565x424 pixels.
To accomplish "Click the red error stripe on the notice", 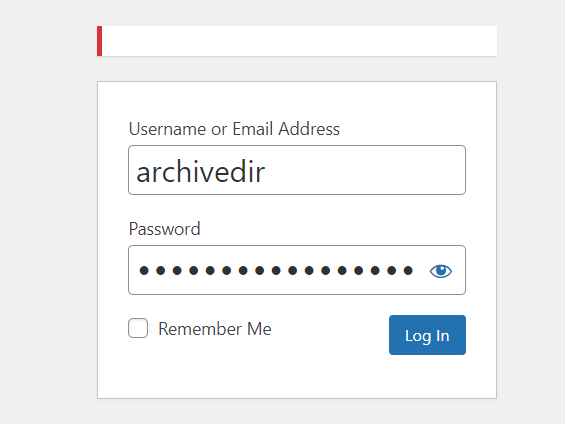I will [x=99, y=41].
